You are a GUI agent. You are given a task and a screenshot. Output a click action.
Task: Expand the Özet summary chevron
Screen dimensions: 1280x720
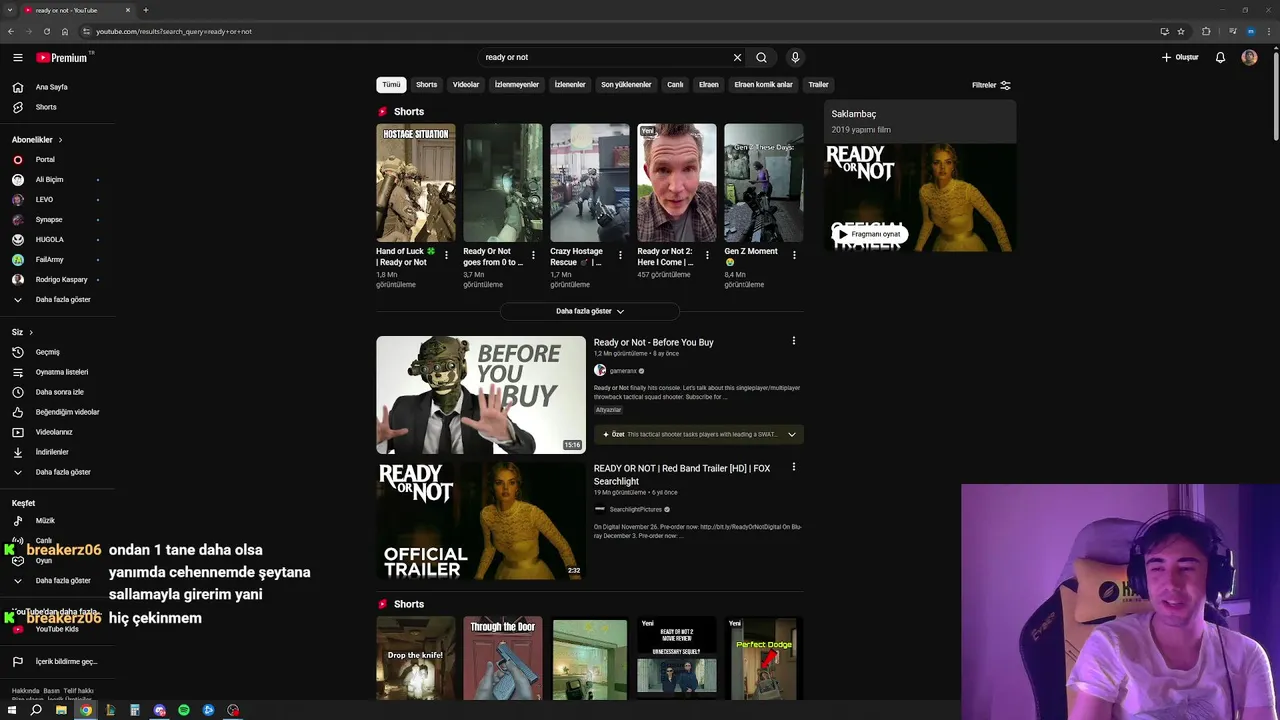(x=792, y=435)
